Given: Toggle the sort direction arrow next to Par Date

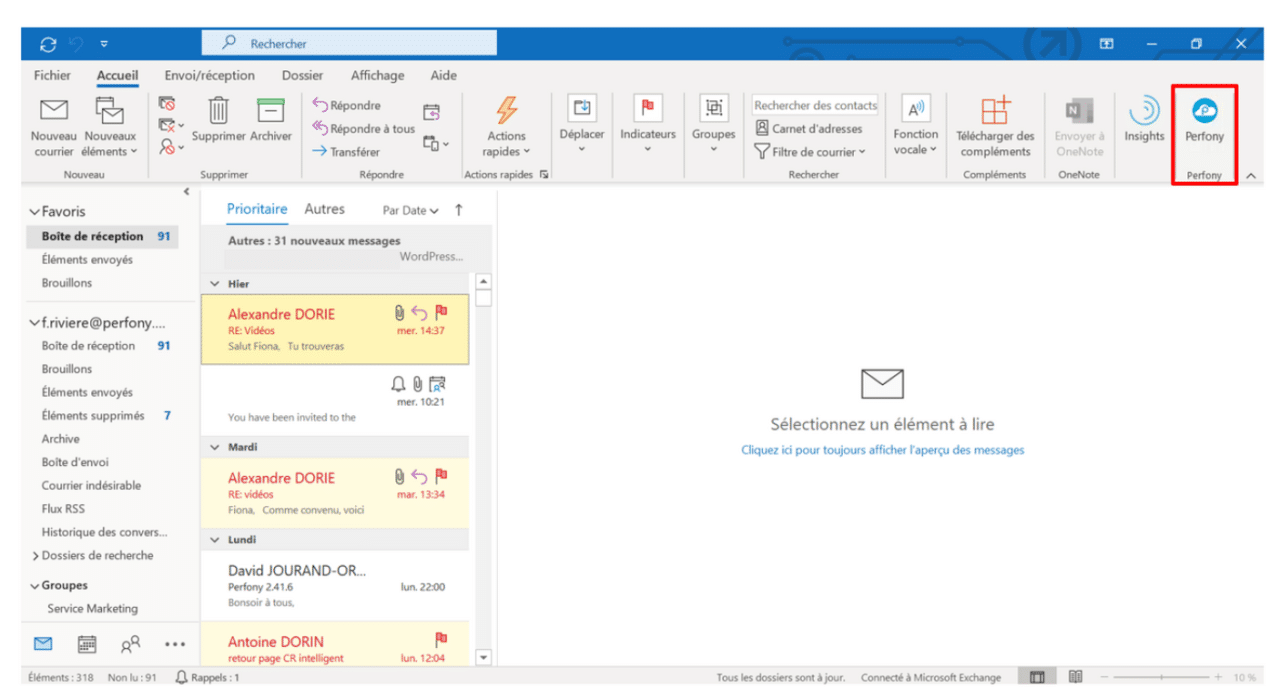Looking at the screenshot, I should tap(457, 210).
